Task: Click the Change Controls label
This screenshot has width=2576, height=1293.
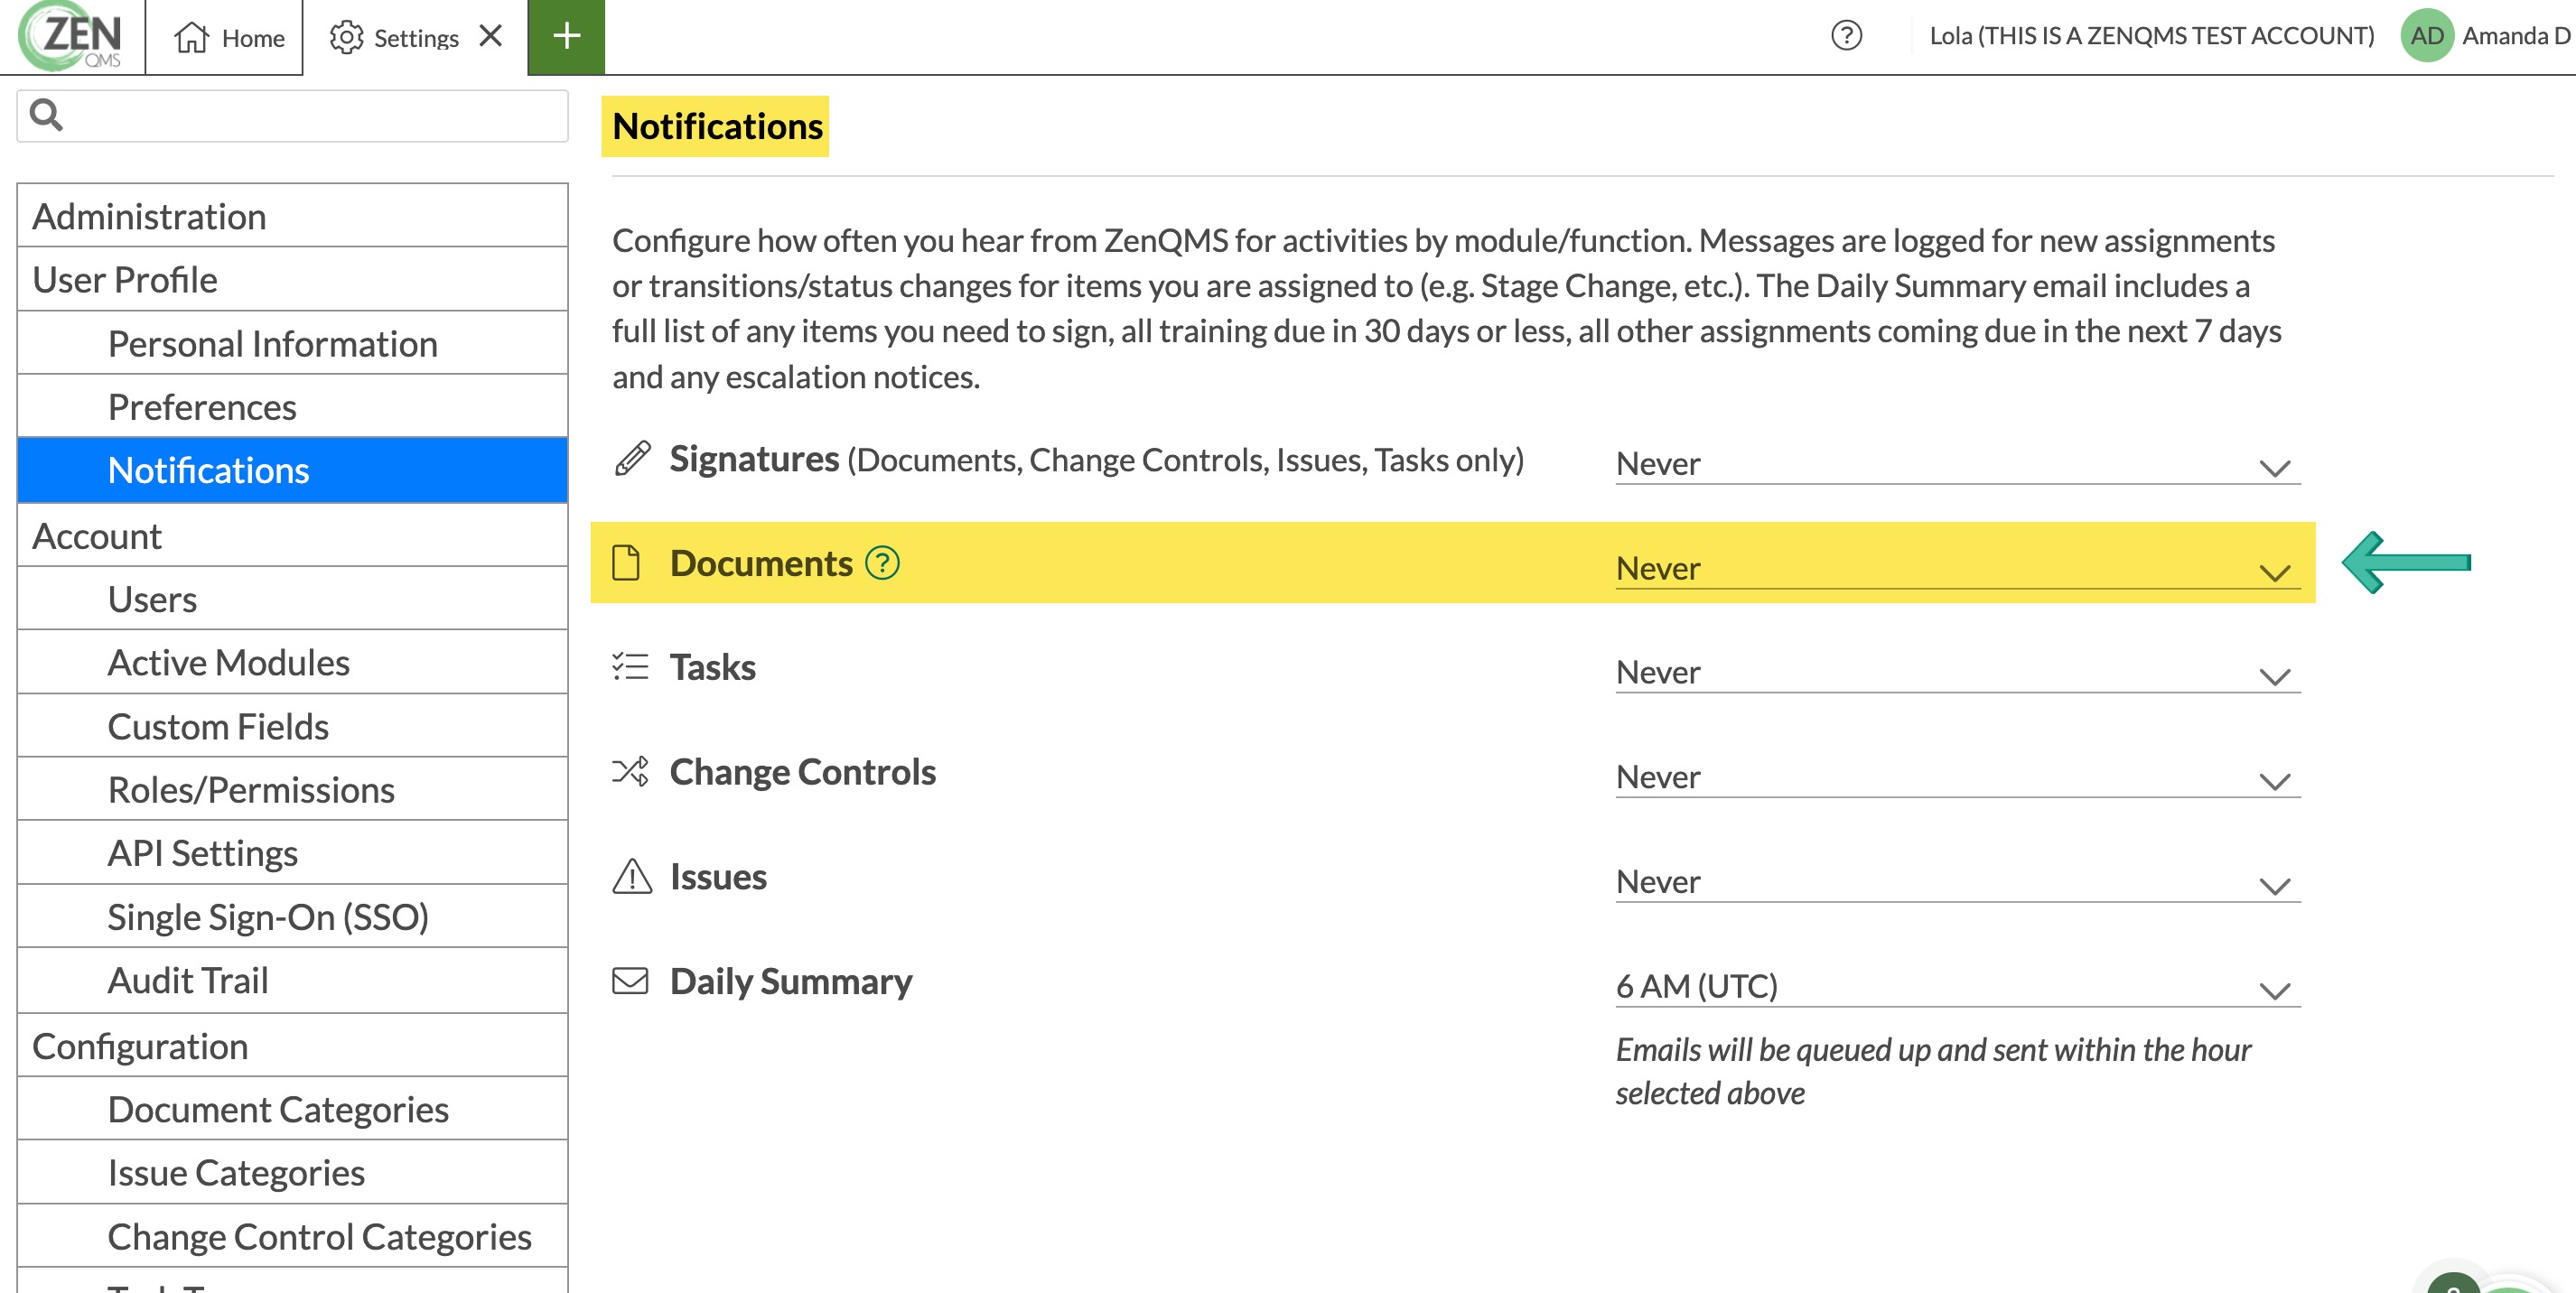Action: [802, 771]
